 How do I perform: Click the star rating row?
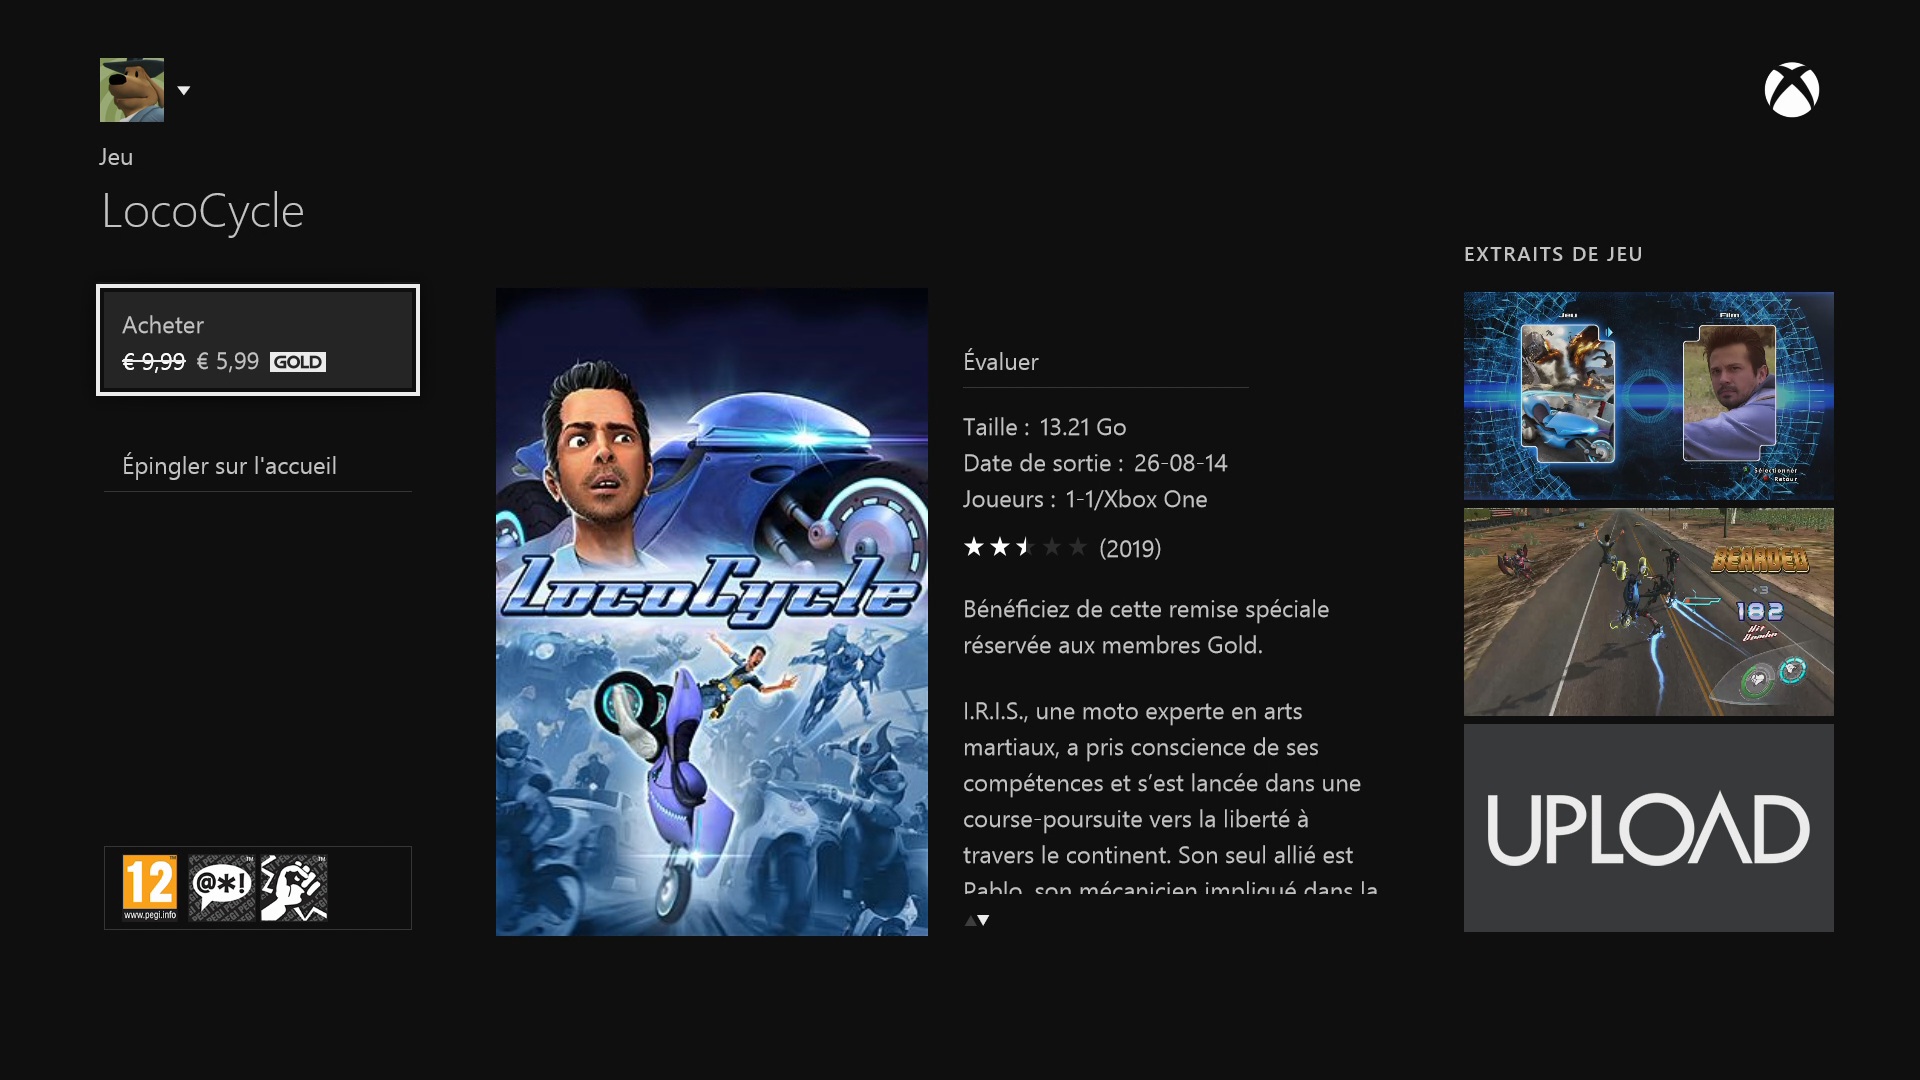1025,547
